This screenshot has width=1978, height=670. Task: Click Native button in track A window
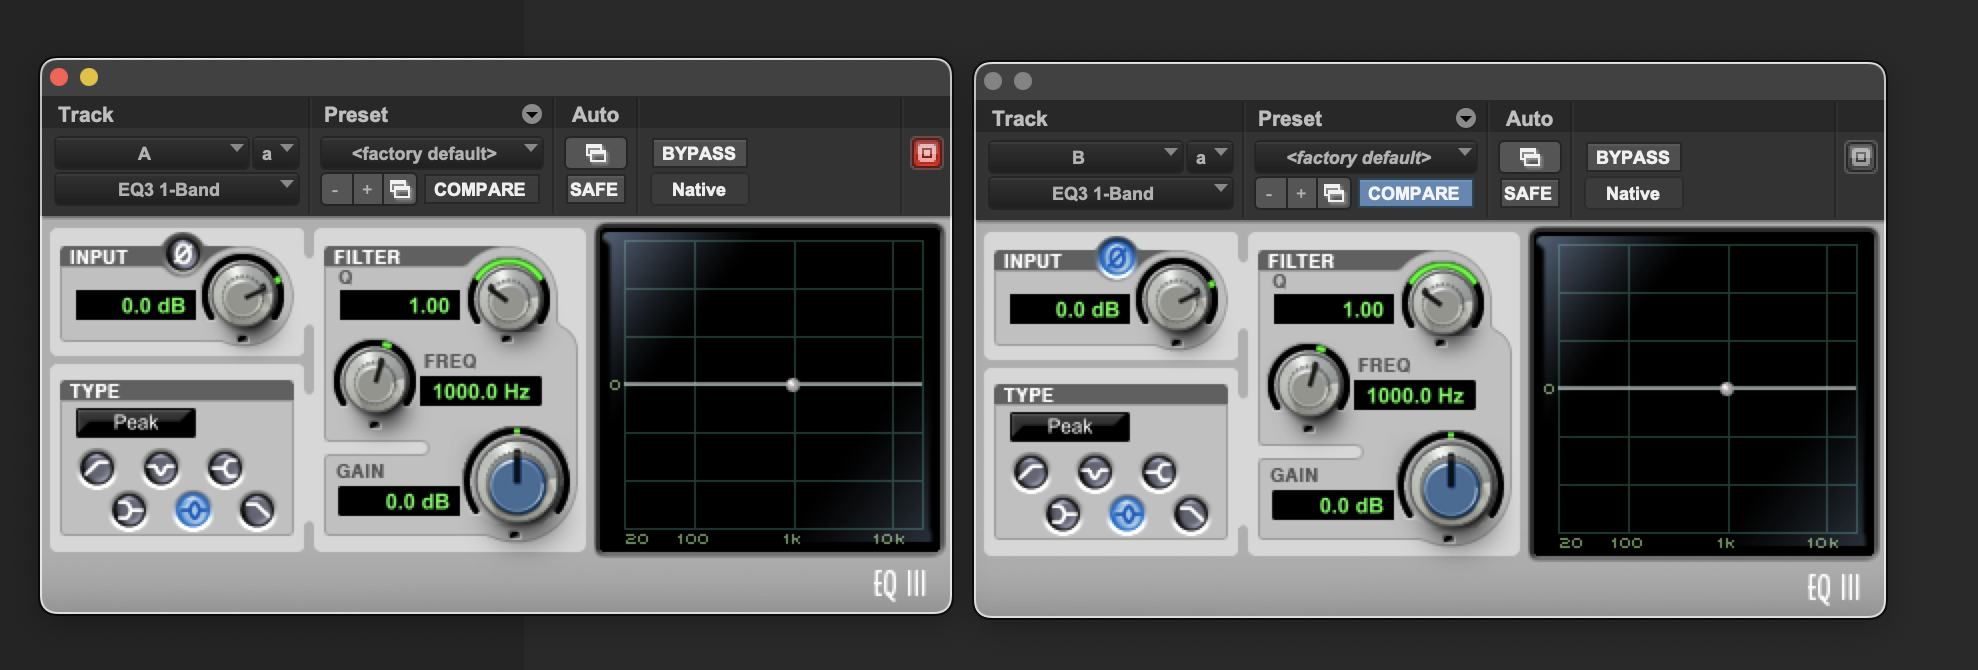point(699,189)
